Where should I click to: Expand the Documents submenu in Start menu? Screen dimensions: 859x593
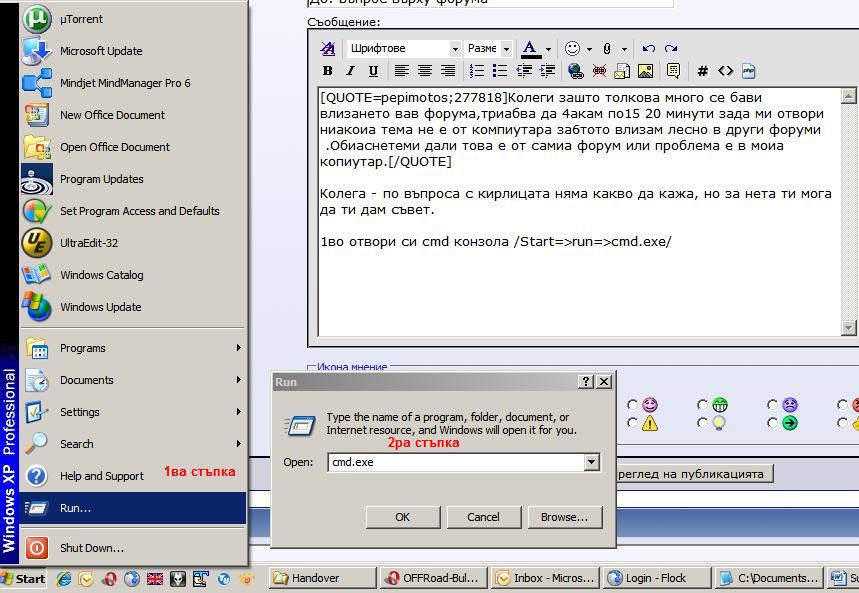click(133, 380)
